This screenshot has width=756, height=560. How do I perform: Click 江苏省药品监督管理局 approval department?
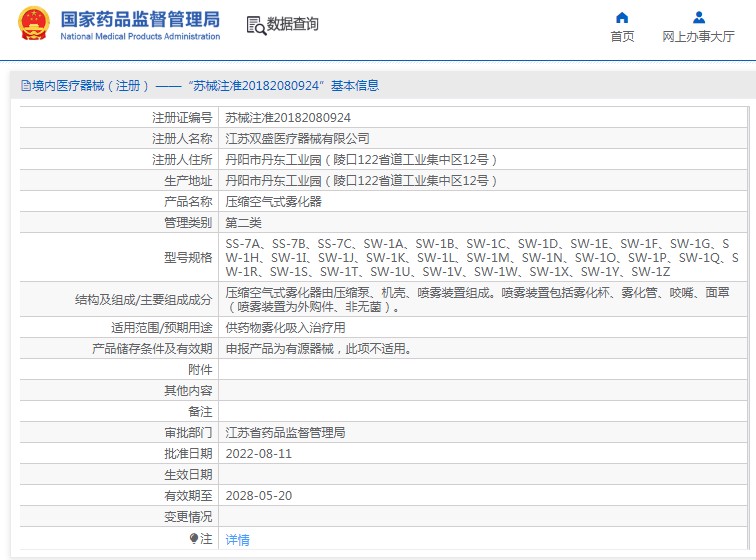click(285, 433)
